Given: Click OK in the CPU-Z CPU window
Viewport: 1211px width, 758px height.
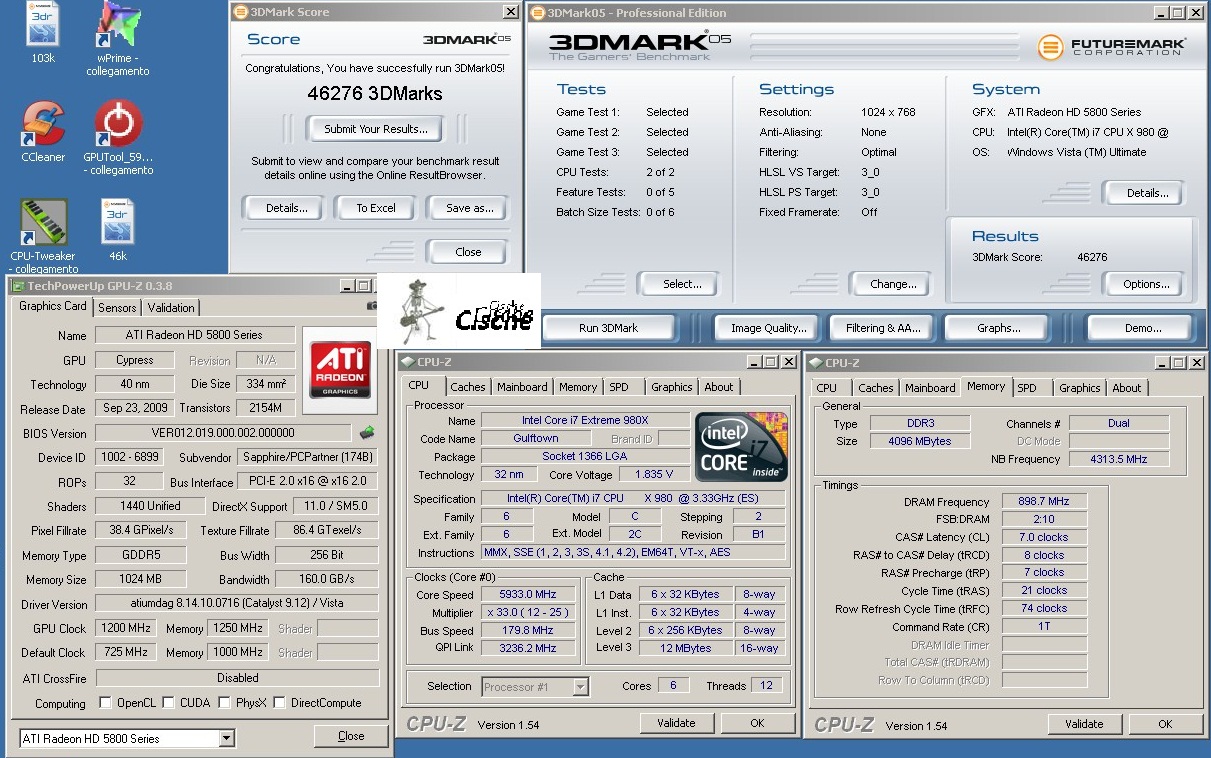Looking at the screenshot, I should [x=757, y=723].
